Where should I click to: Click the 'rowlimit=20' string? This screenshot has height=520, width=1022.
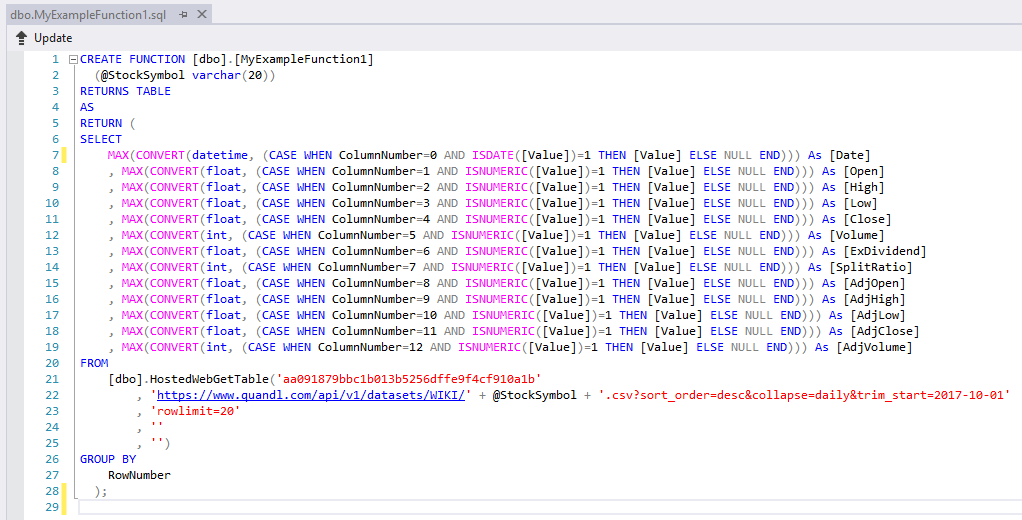pos(196,411)
